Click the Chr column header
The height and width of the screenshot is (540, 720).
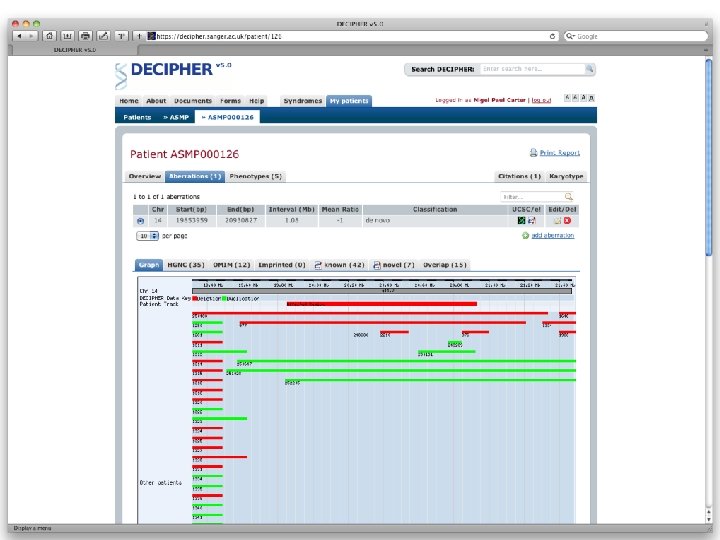pos(158,209)
